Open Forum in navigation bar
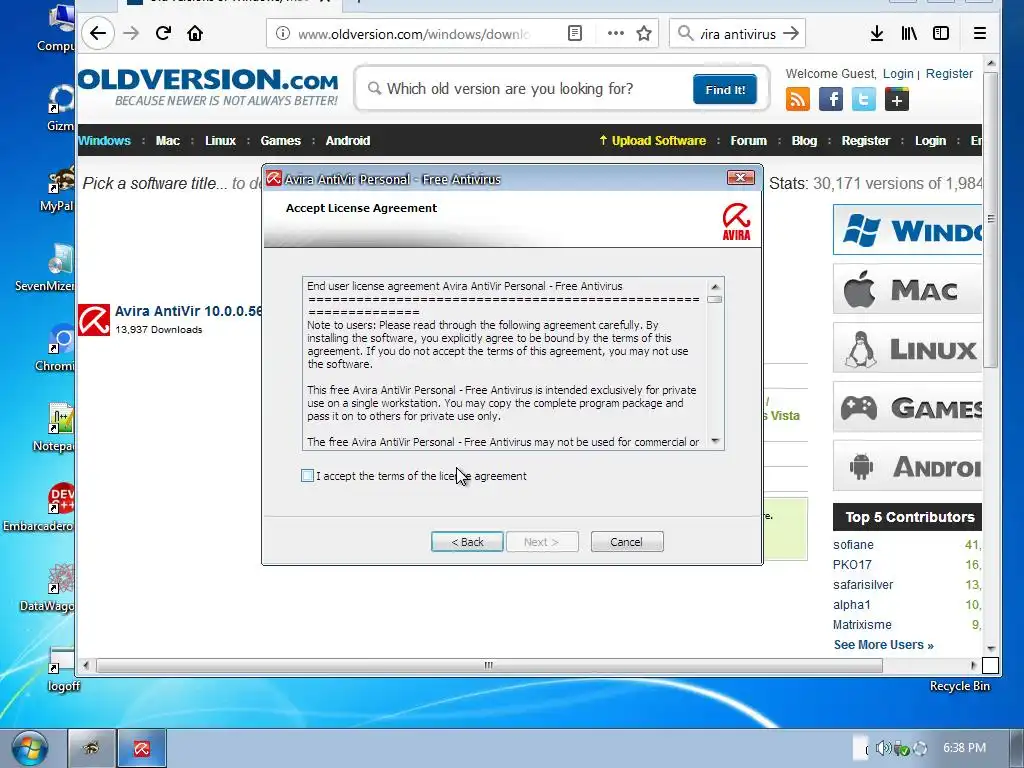This screenshot has height=768, width=1024. point(748,140)
